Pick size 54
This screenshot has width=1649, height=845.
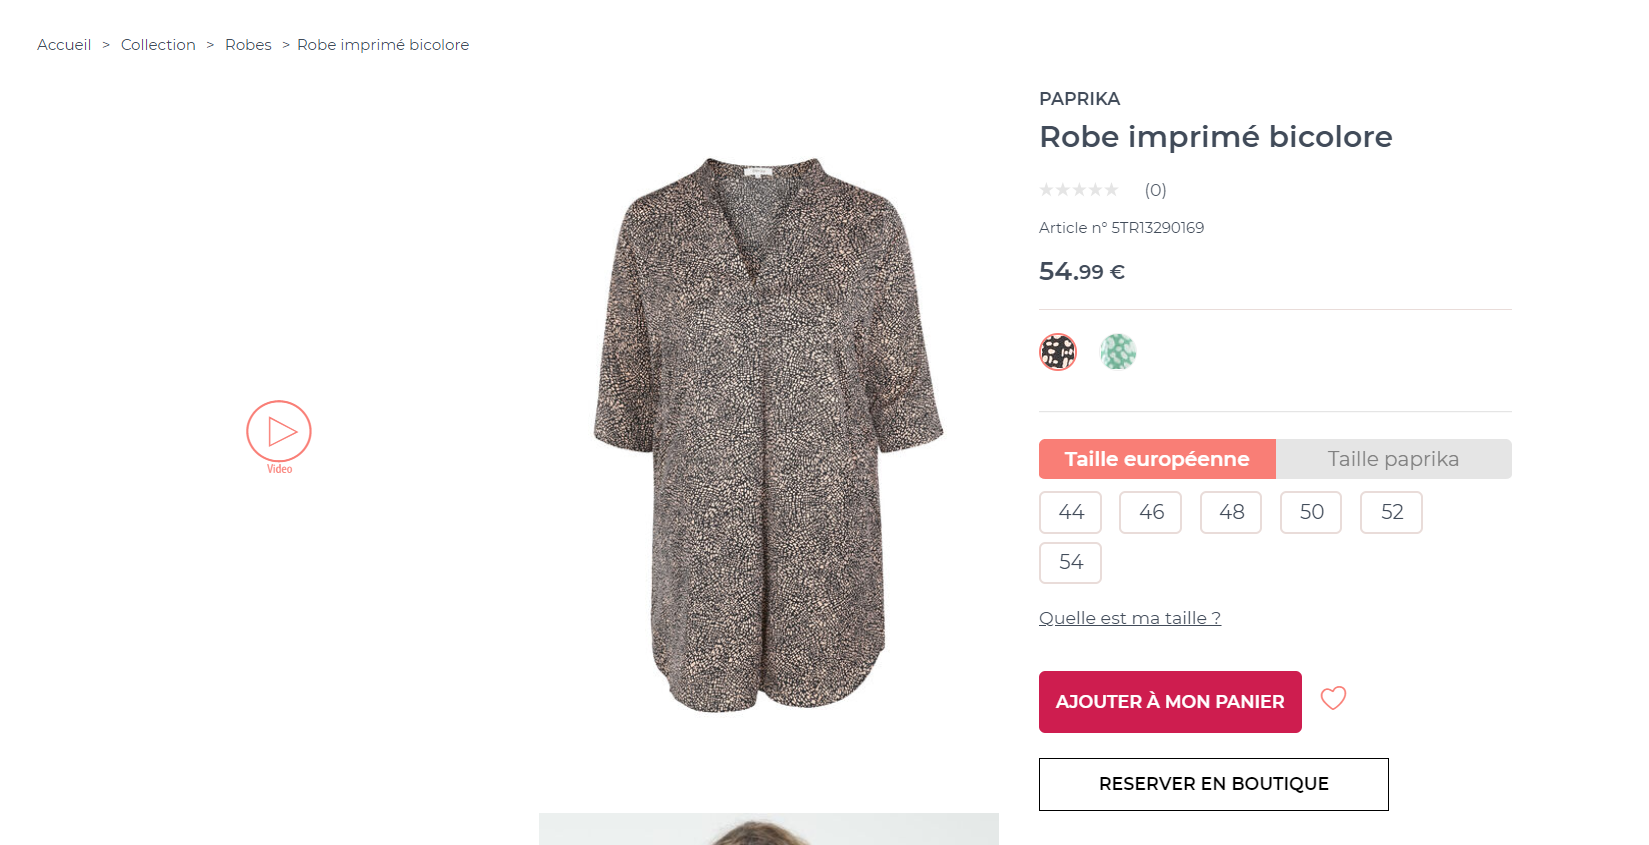[x=1070, y=562]
